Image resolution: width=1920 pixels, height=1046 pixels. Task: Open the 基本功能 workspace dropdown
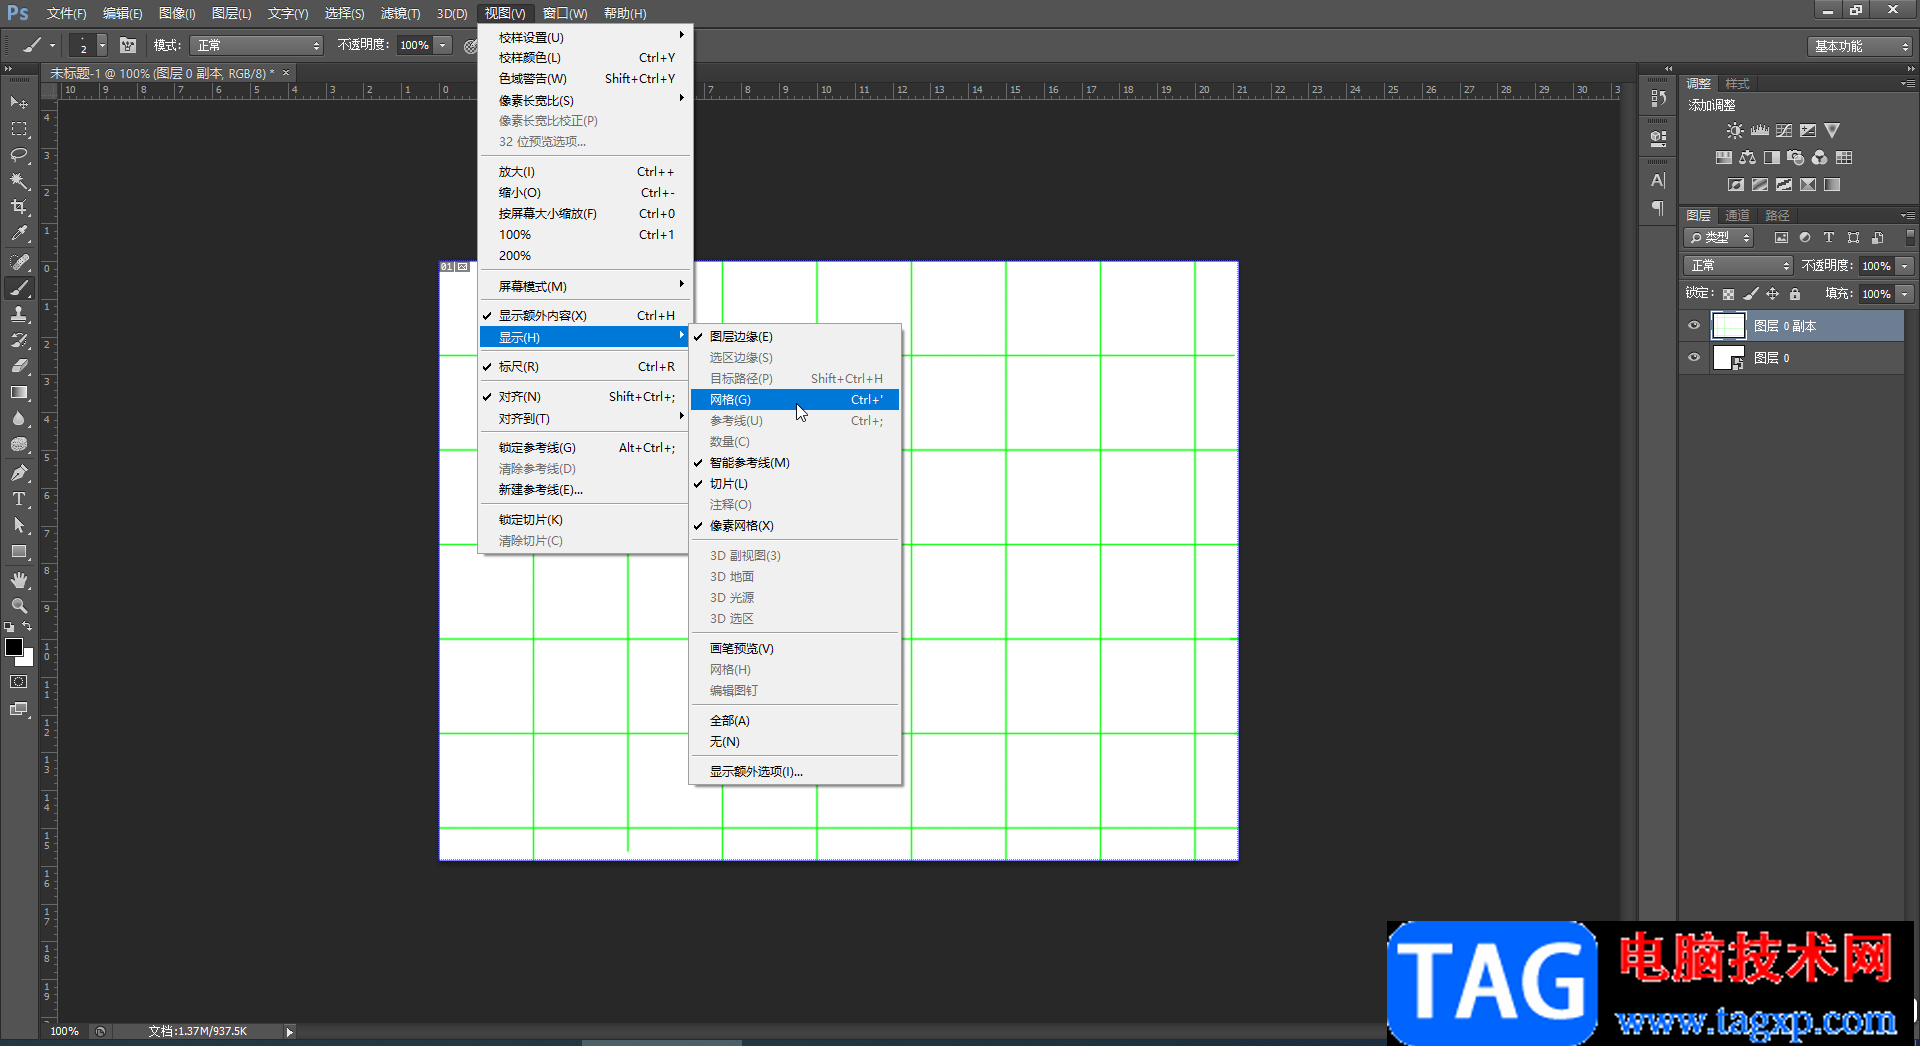point(1860,46)
